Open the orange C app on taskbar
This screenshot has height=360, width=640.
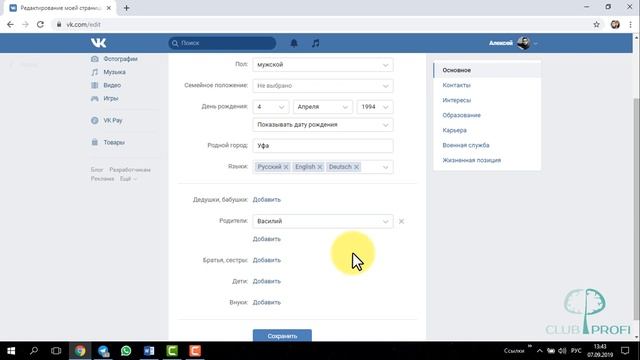tap(195, 351)
